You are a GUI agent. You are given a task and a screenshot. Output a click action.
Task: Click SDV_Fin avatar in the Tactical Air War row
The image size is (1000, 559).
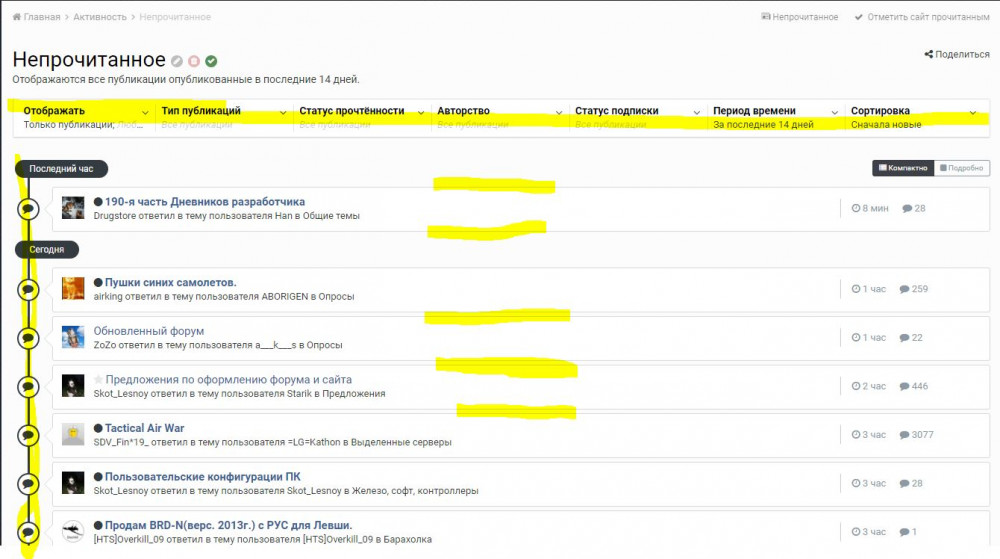pos(73,434)
